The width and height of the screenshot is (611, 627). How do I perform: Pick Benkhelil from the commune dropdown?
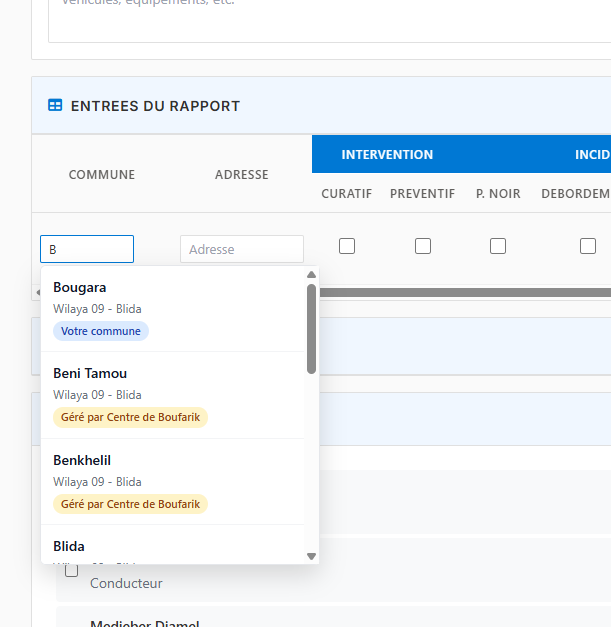(82, 461)
